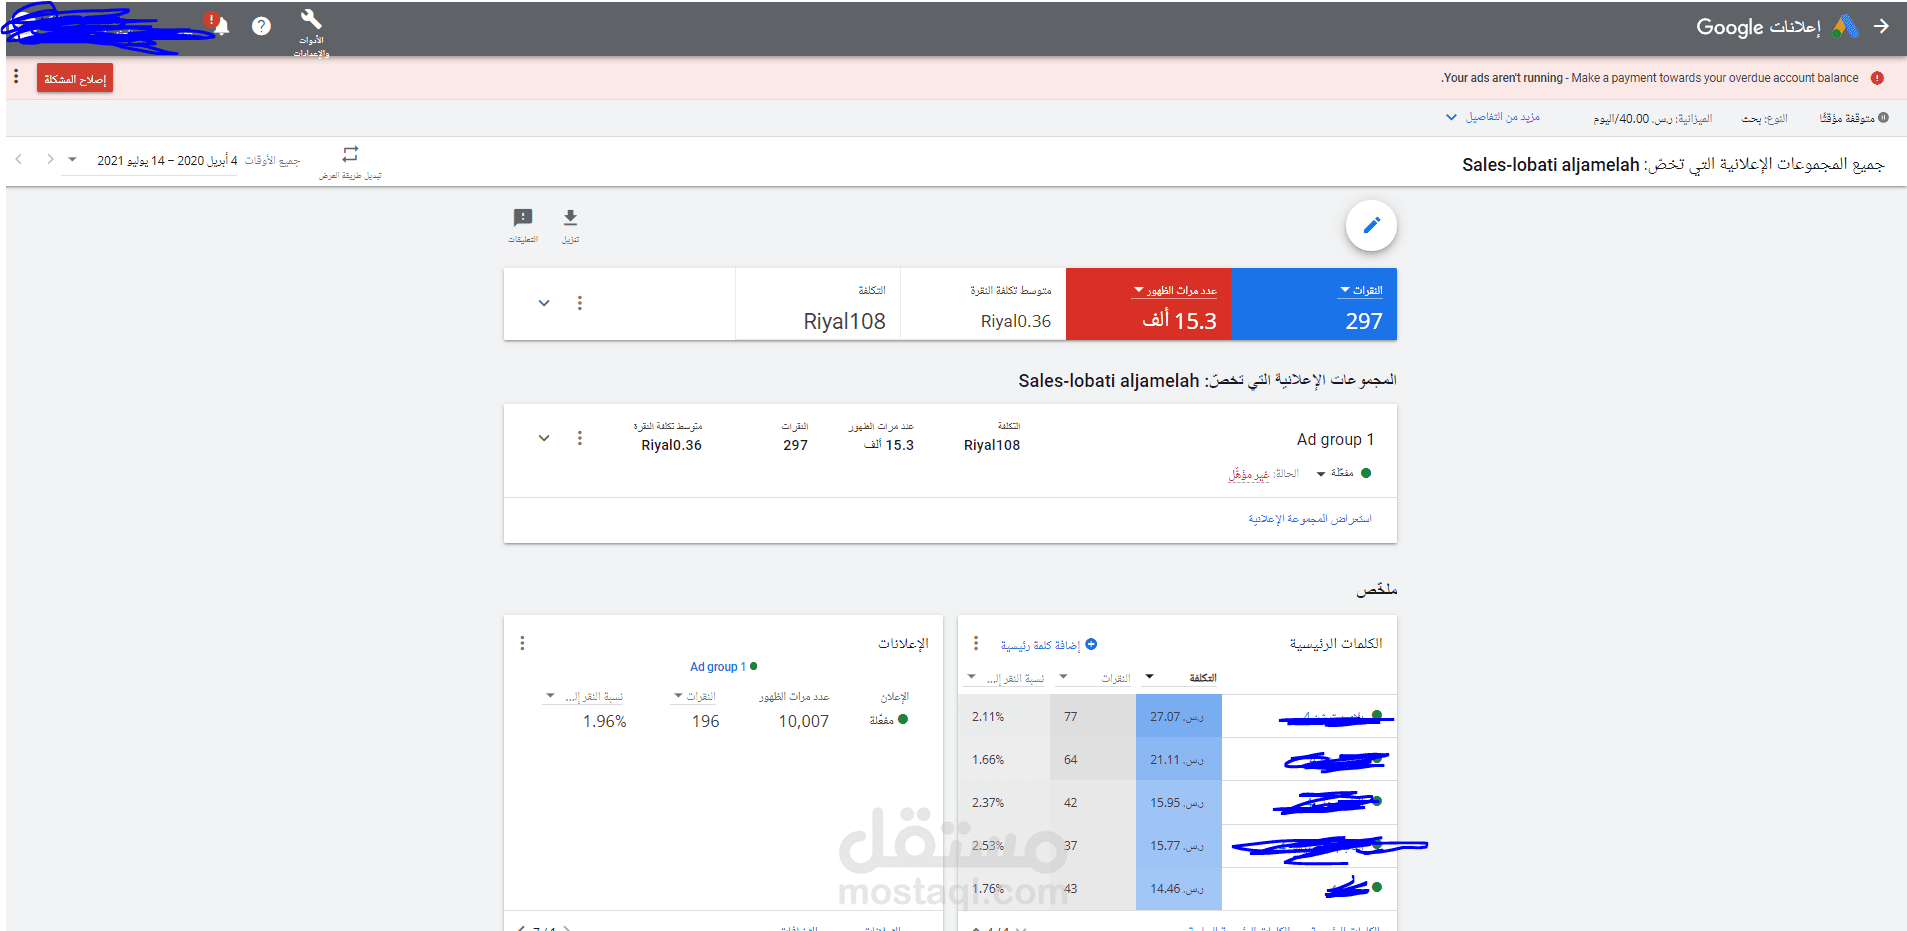1907x931 pixels.
Task: Click the Ad group 1 title
Action: tap(1335, 439)
